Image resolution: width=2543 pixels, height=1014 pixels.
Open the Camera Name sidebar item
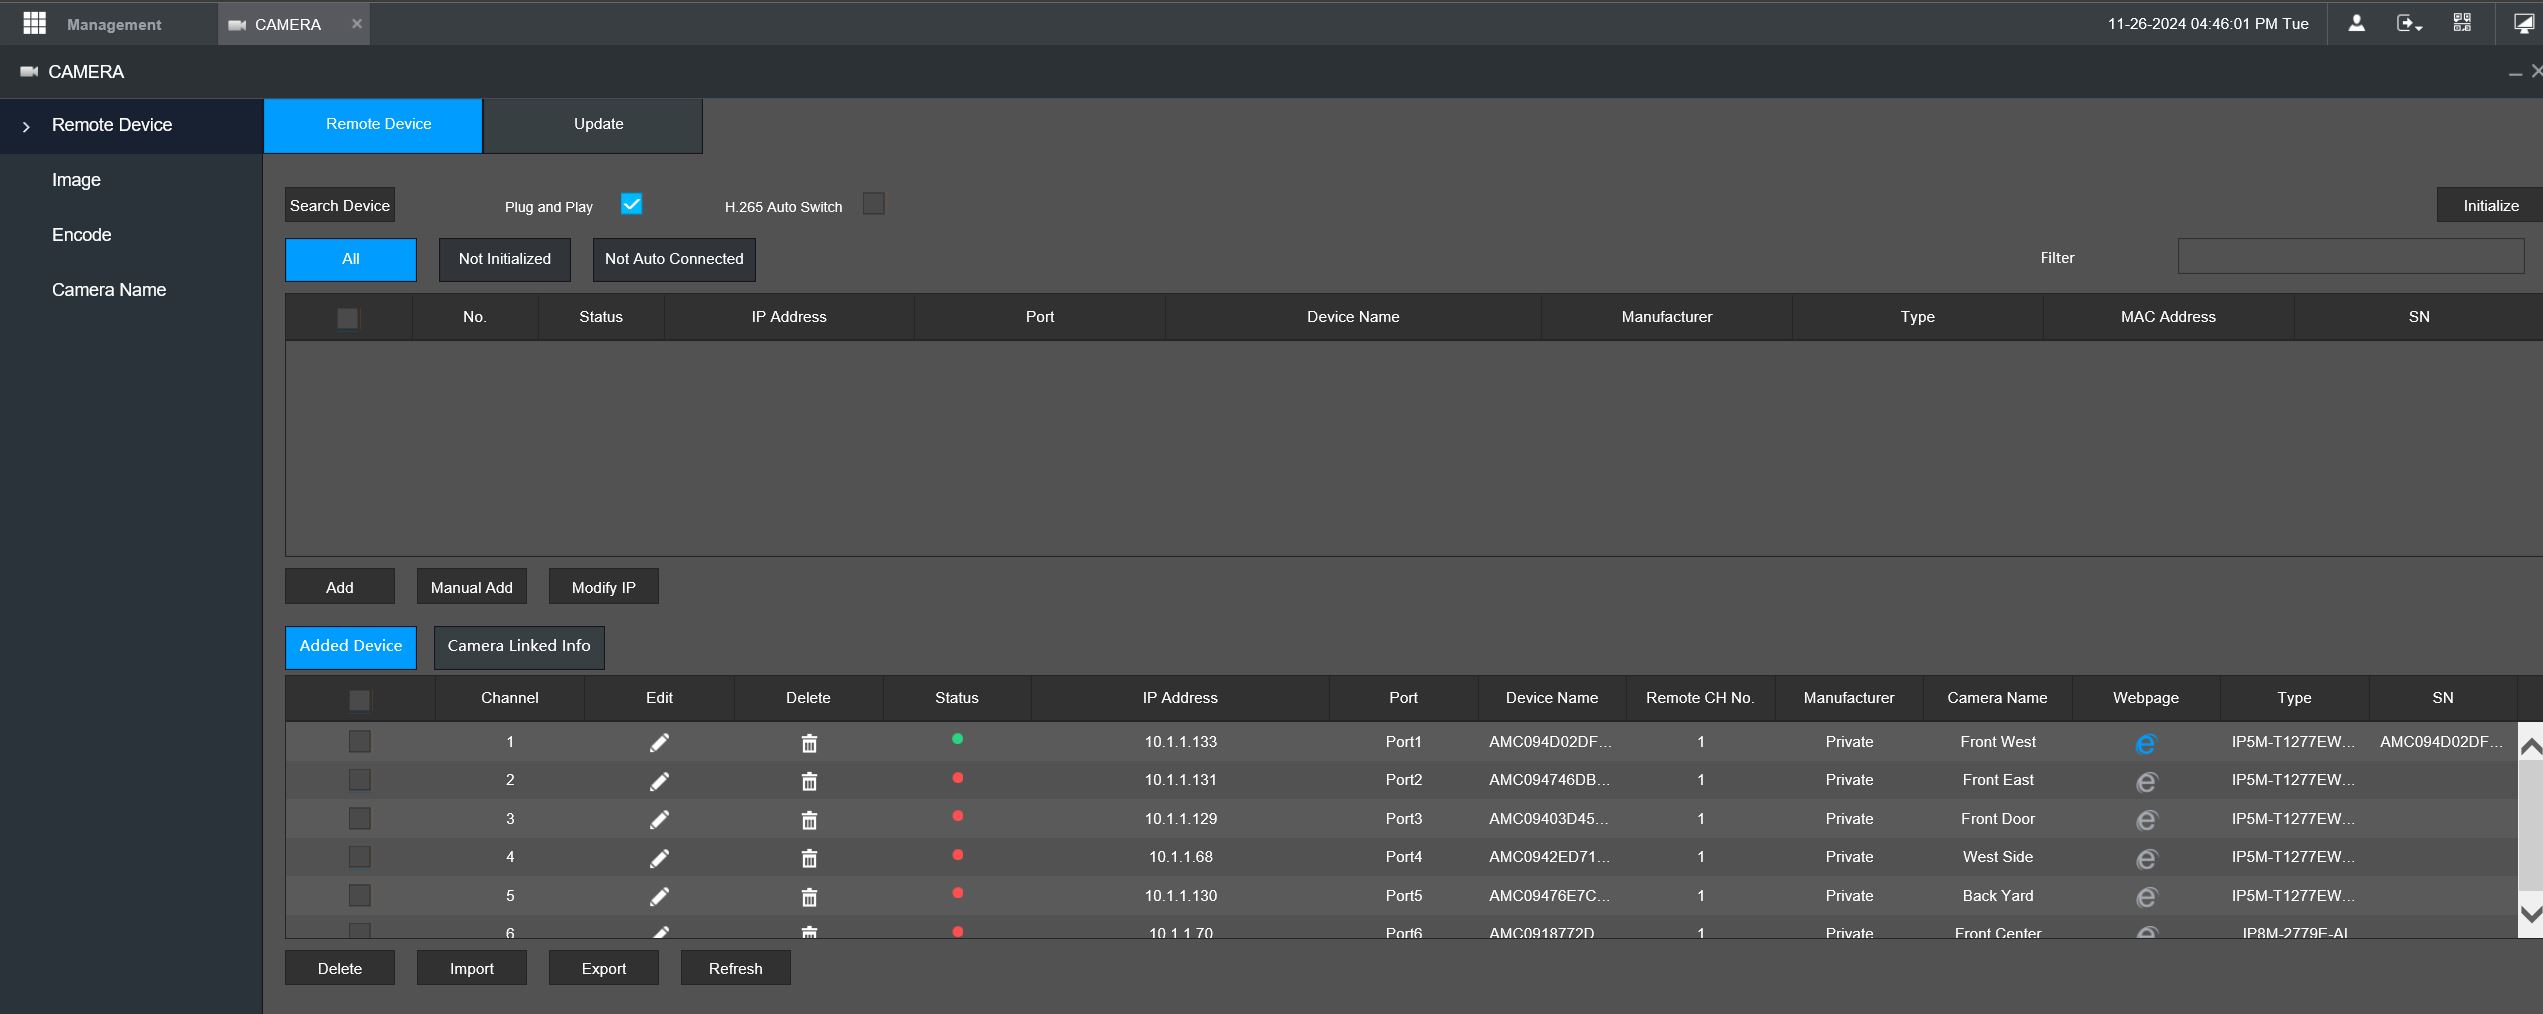[x=109, y=290]
